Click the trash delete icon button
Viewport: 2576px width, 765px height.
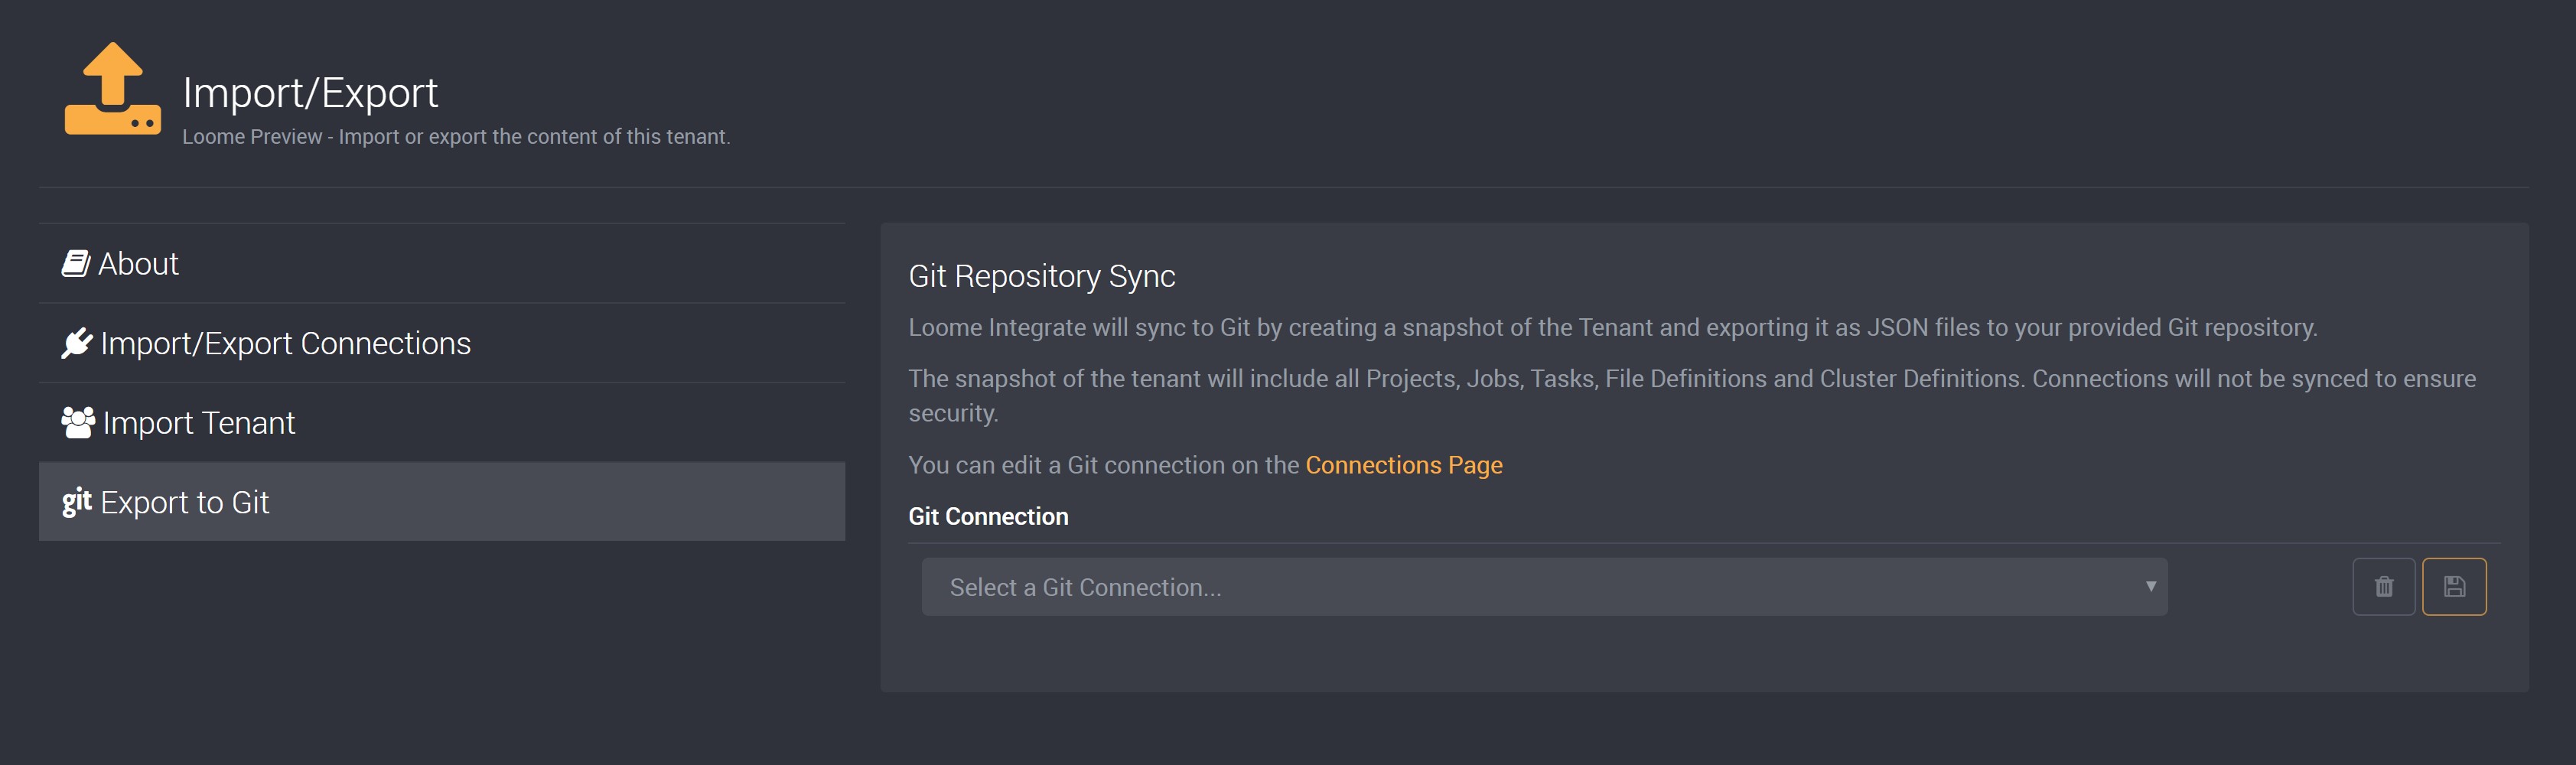tap(2383, 587)
